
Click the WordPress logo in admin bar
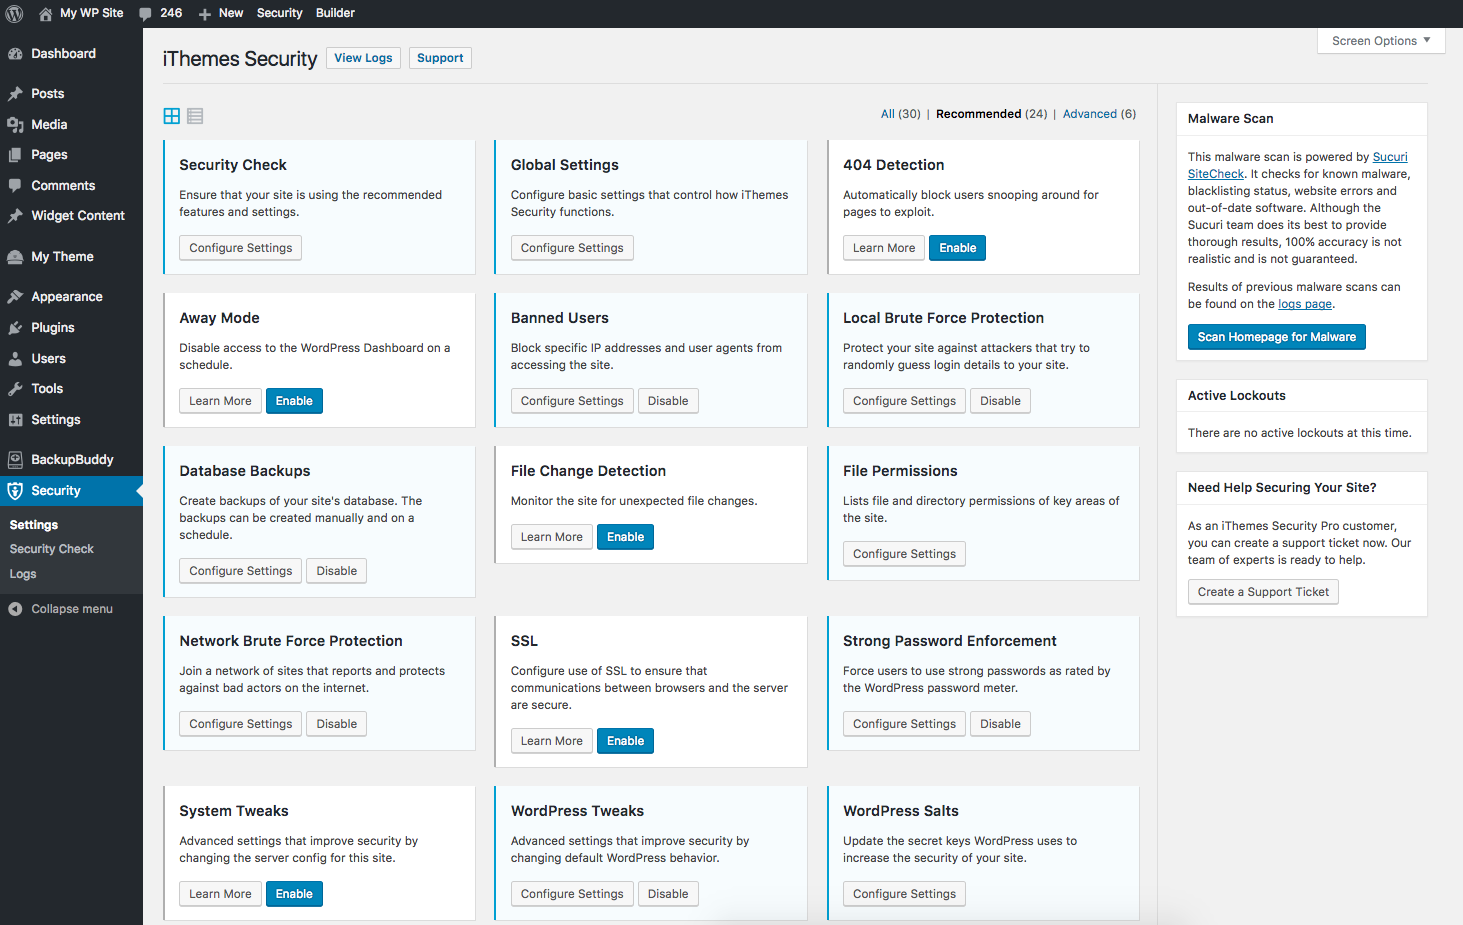(15, 13)
